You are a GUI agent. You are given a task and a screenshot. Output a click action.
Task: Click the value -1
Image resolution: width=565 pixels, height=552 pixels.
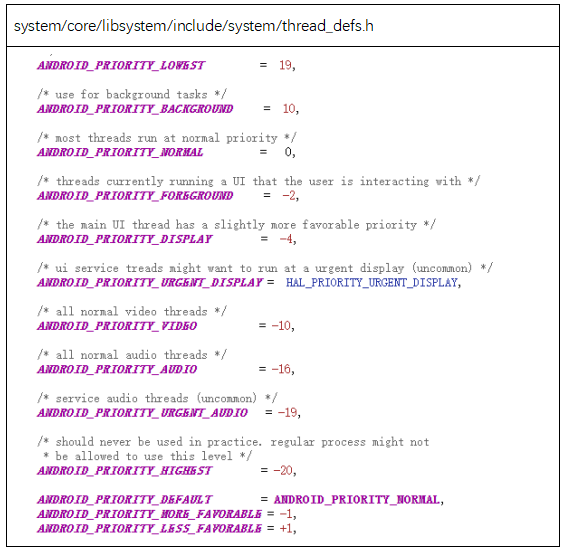(286, 513)
